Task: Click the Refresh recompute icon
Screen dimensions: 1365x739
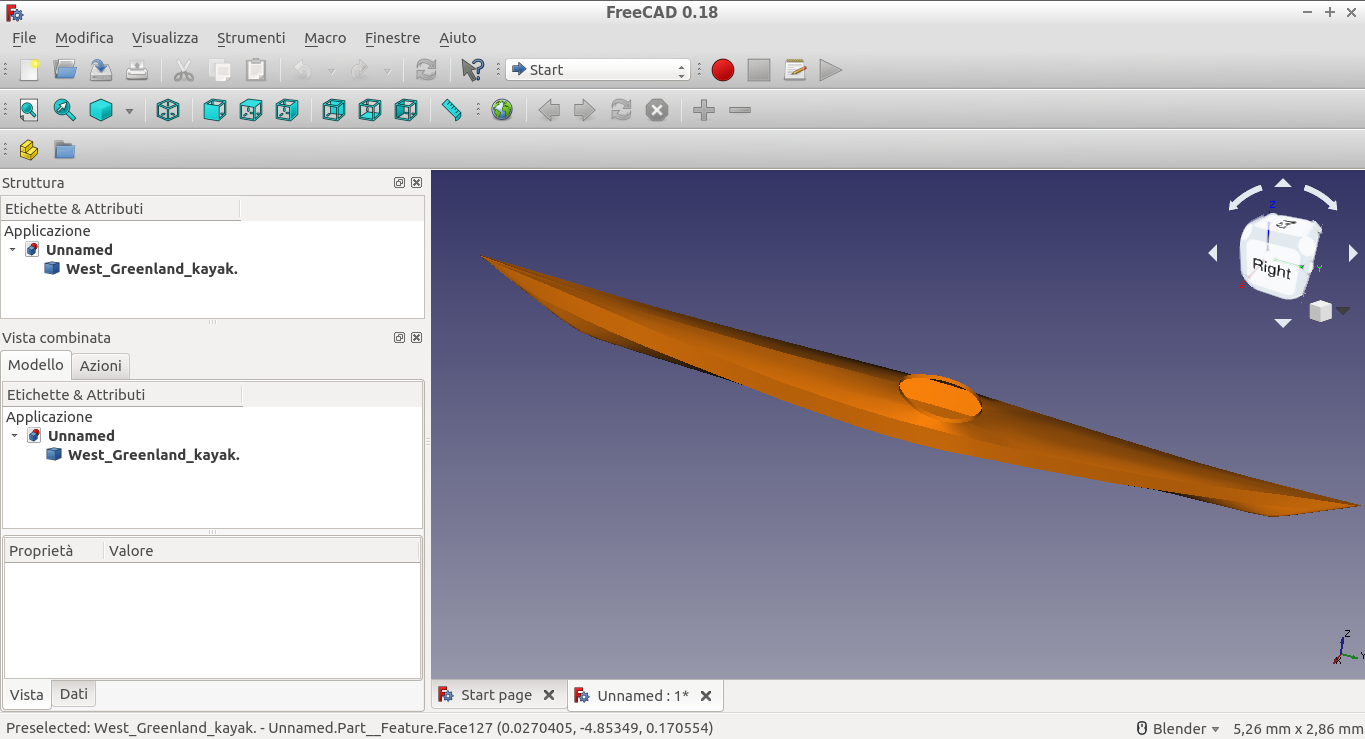Action: tap(426, 70)
